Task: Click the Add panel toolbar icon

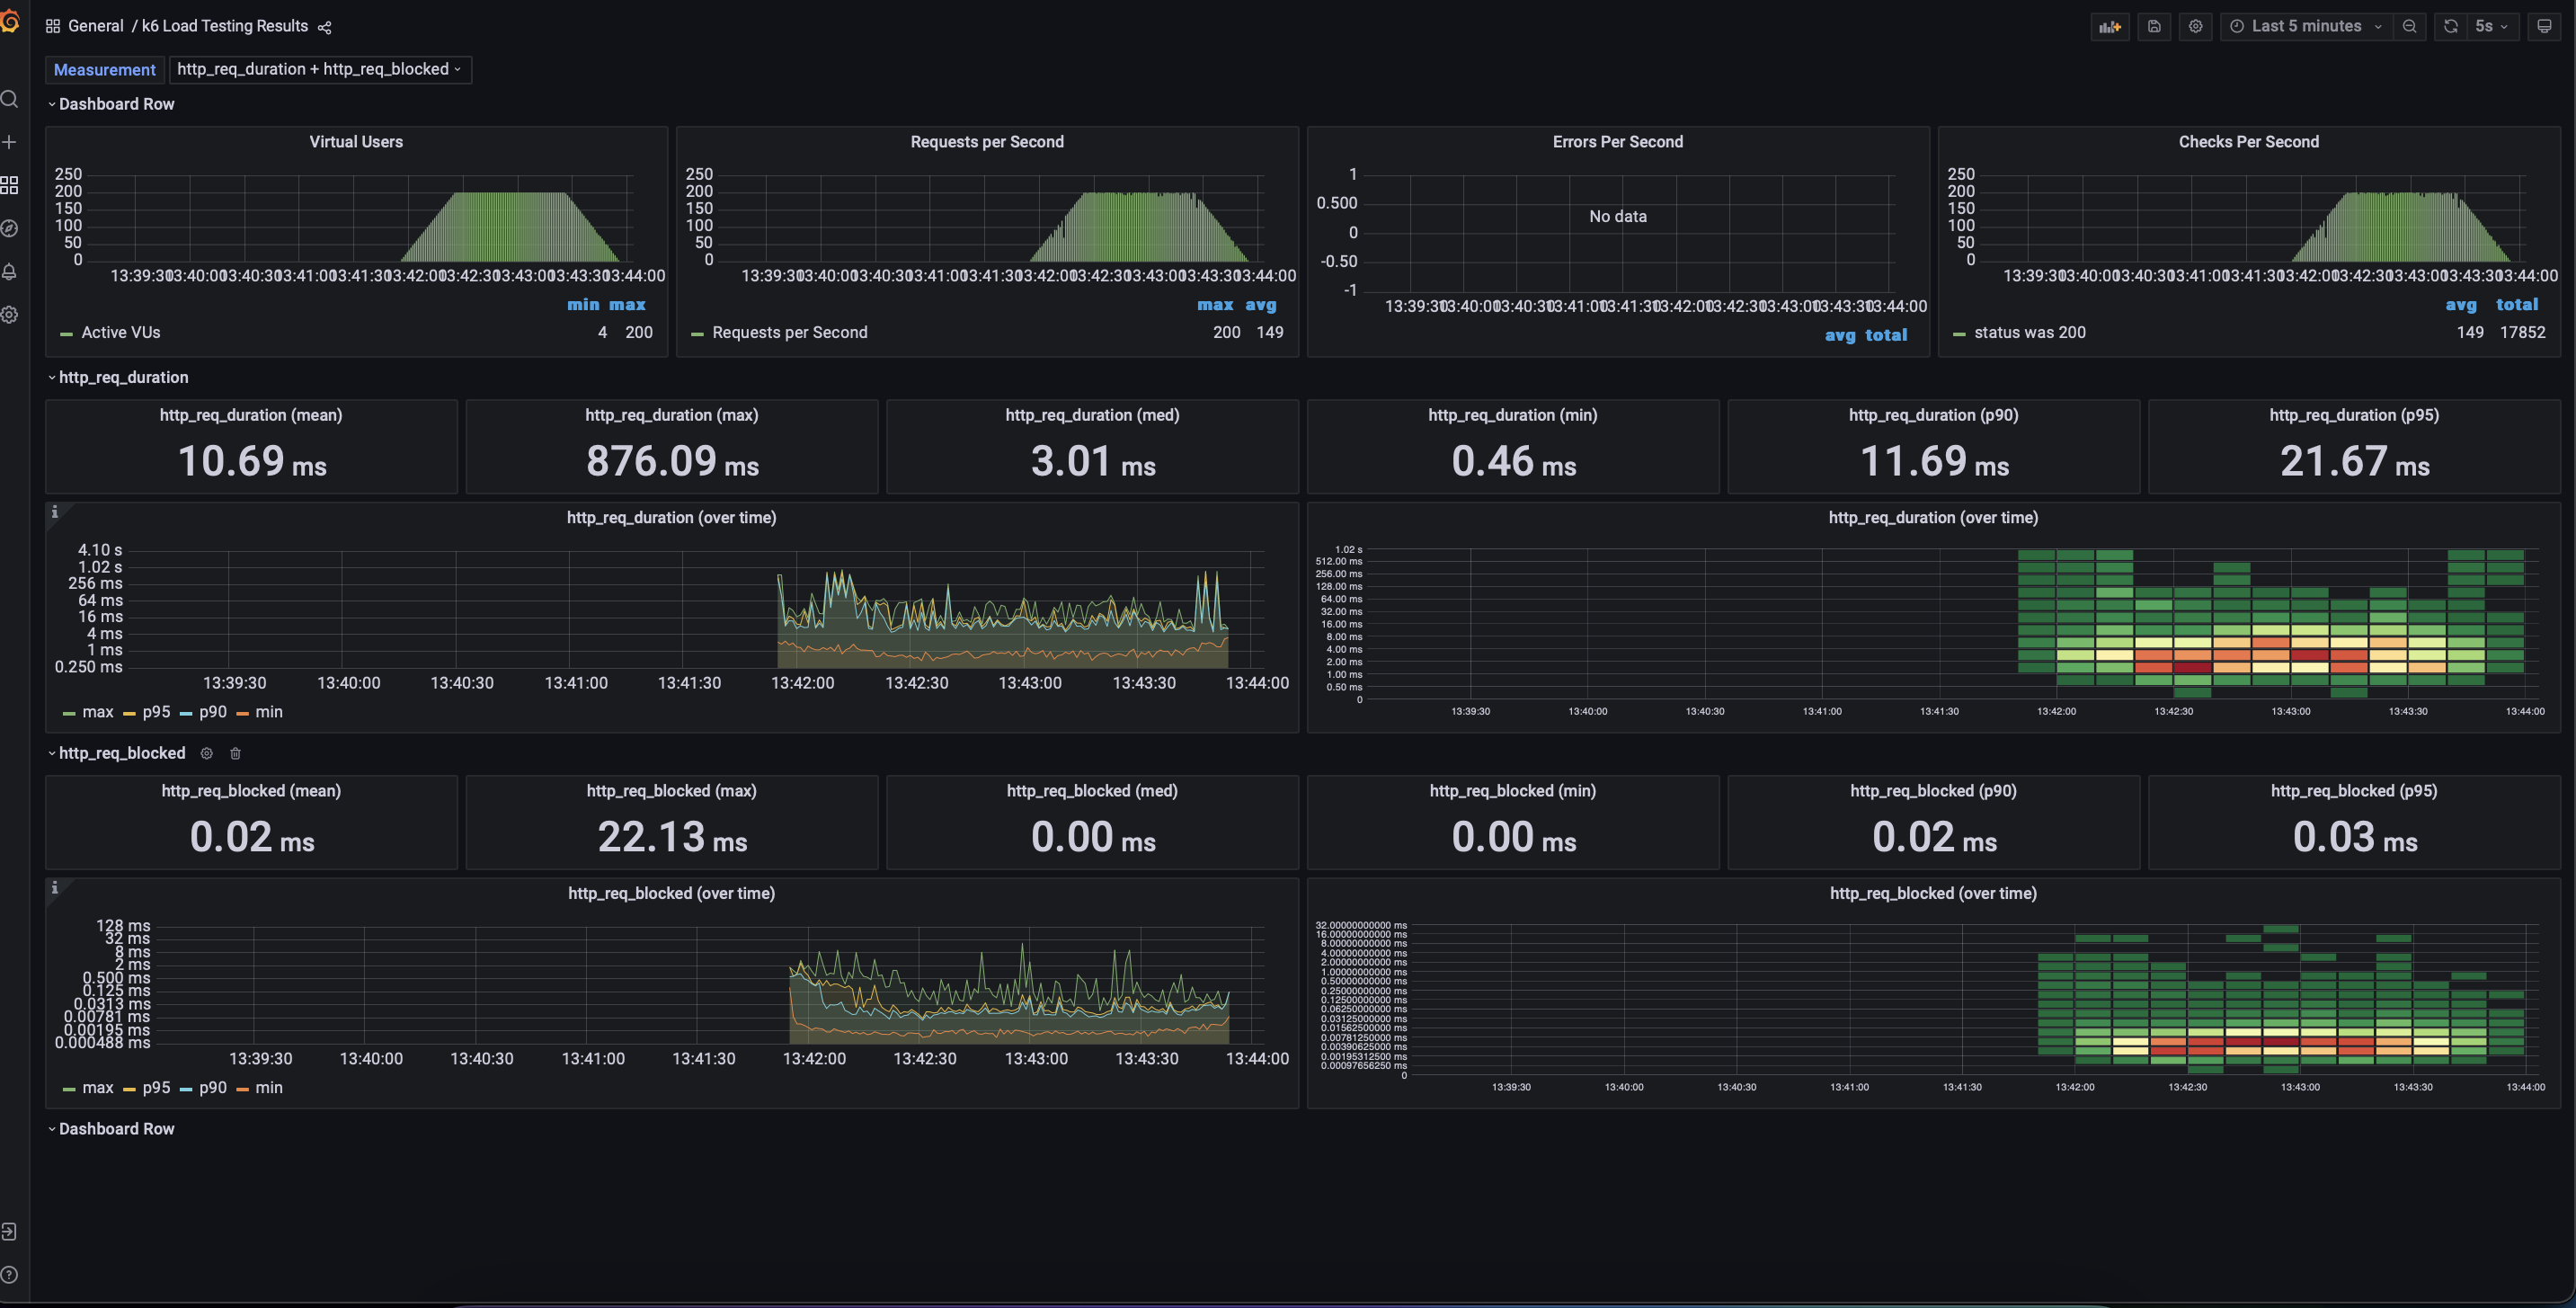Action: tap(2110, 27)
